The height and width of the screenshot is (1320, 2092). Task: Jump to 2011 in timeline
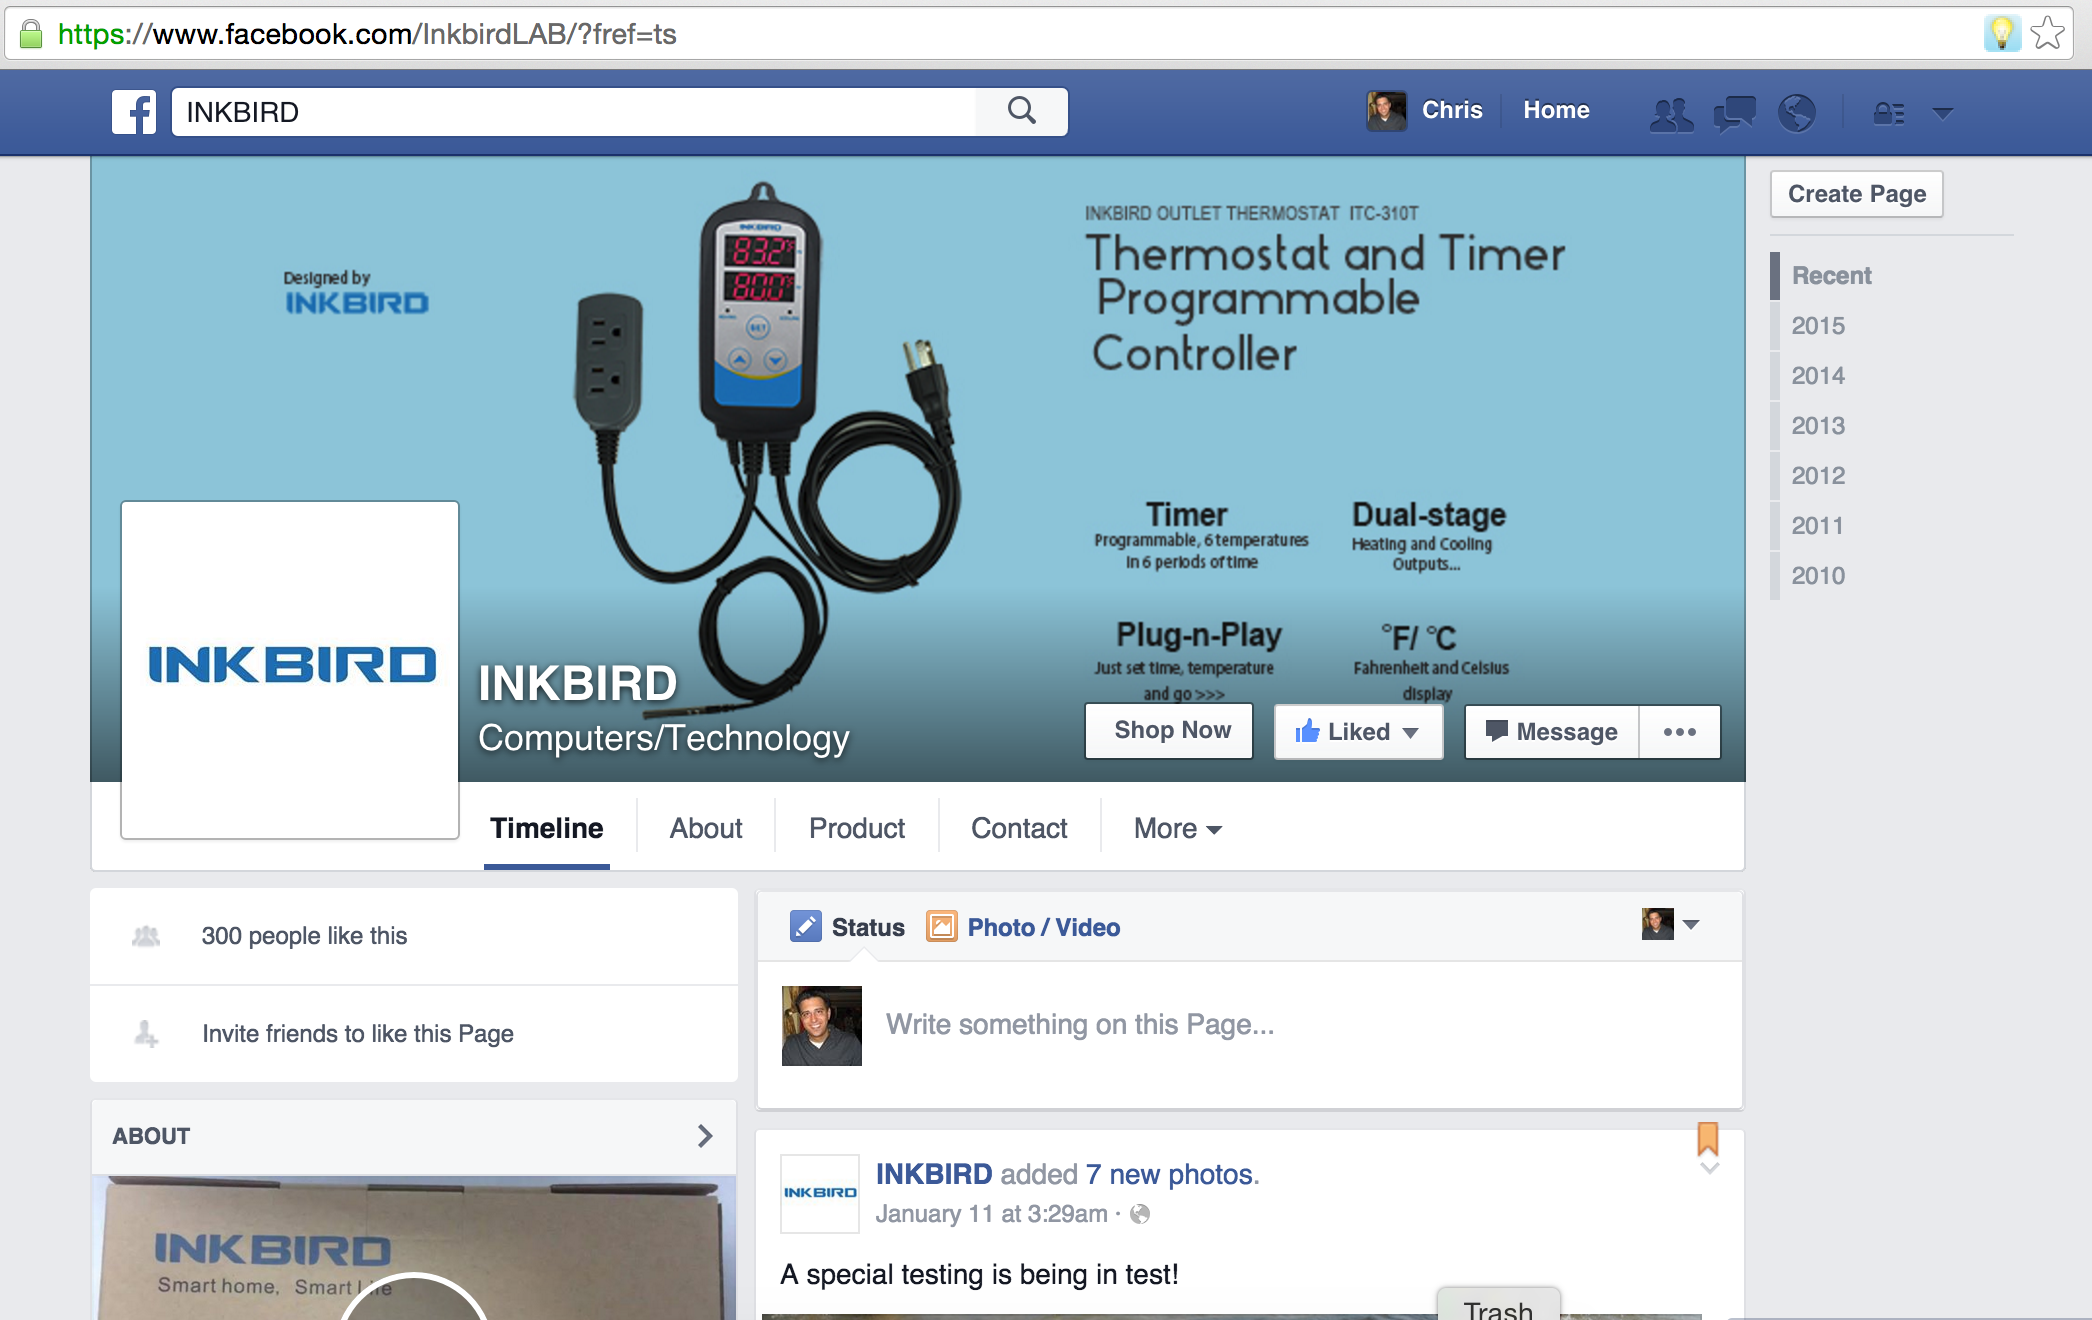click(1817, 526)
